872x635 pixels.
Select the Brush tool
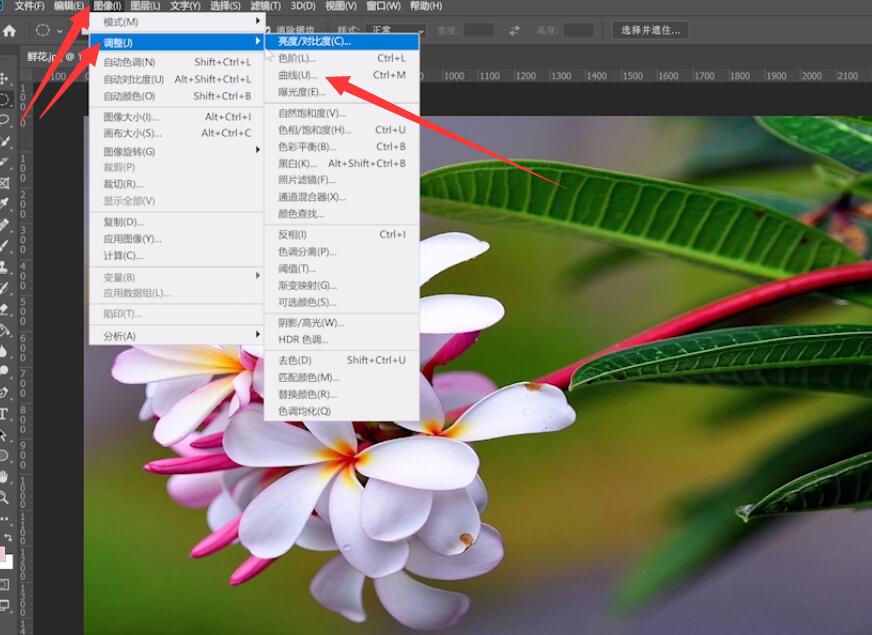[4, 246]
